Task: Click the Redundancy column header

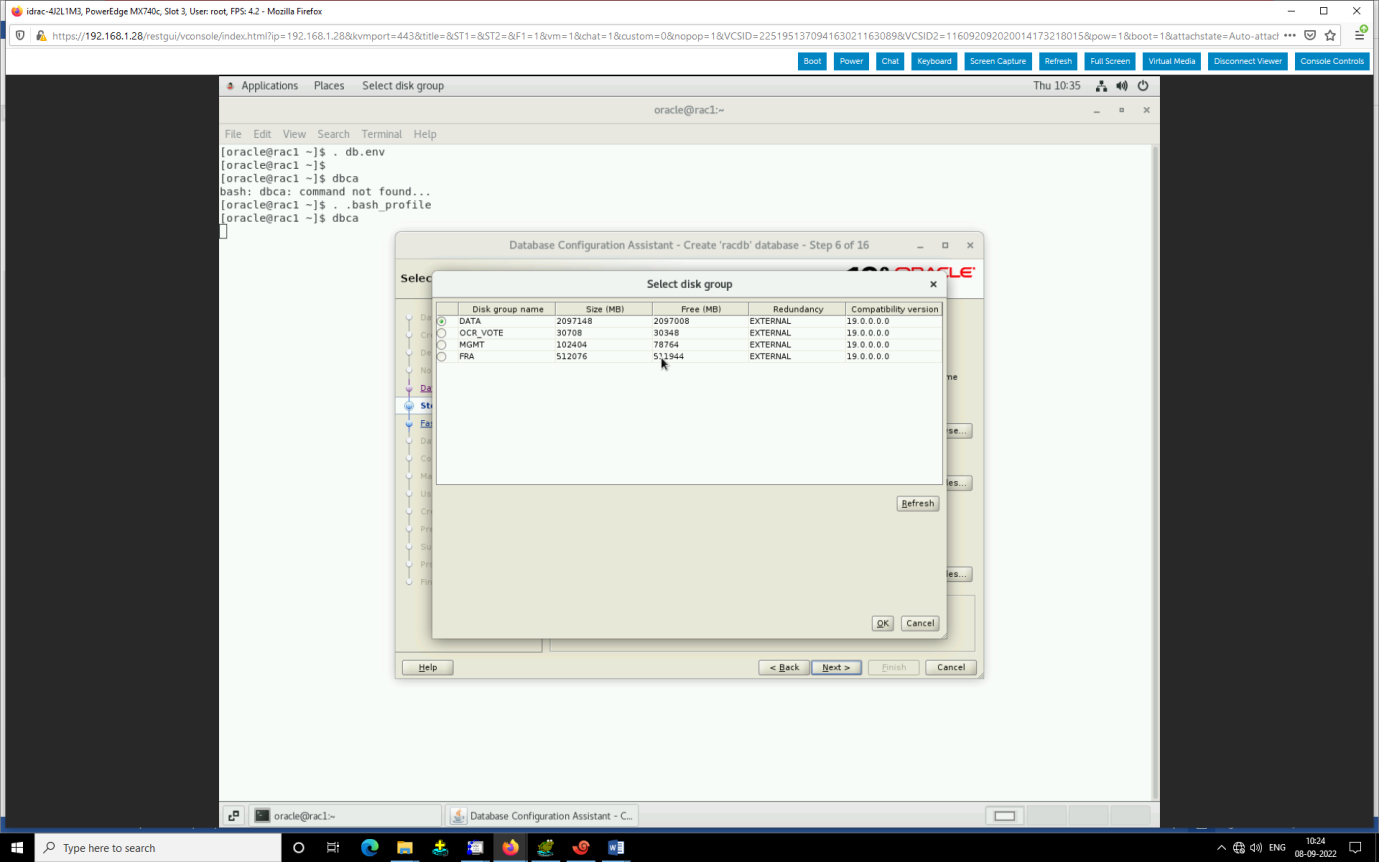Action: click(x=797, y=309)
